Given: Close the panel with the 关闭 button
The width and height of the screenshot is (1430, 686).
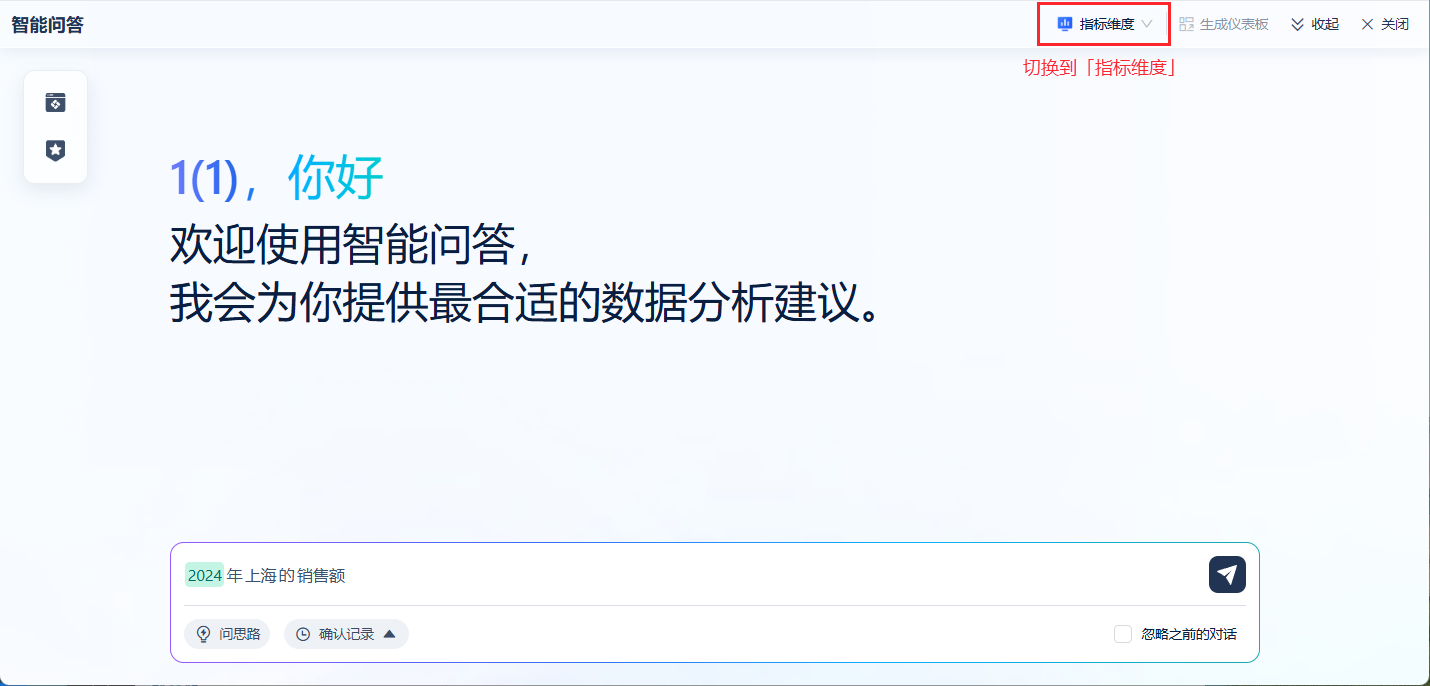Looking at the screenshot, I should [x=1385, y=24].
